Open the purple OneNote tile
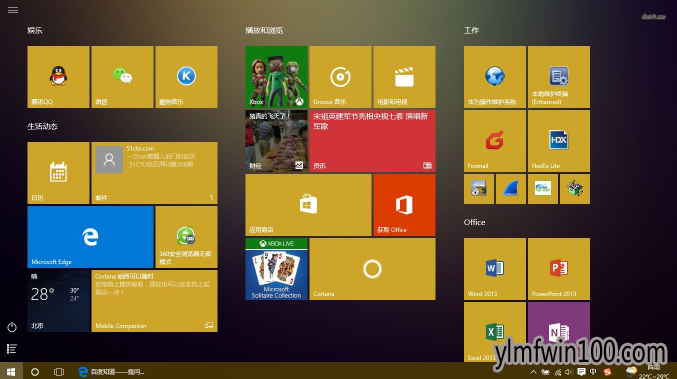 (x=559, y=332)
